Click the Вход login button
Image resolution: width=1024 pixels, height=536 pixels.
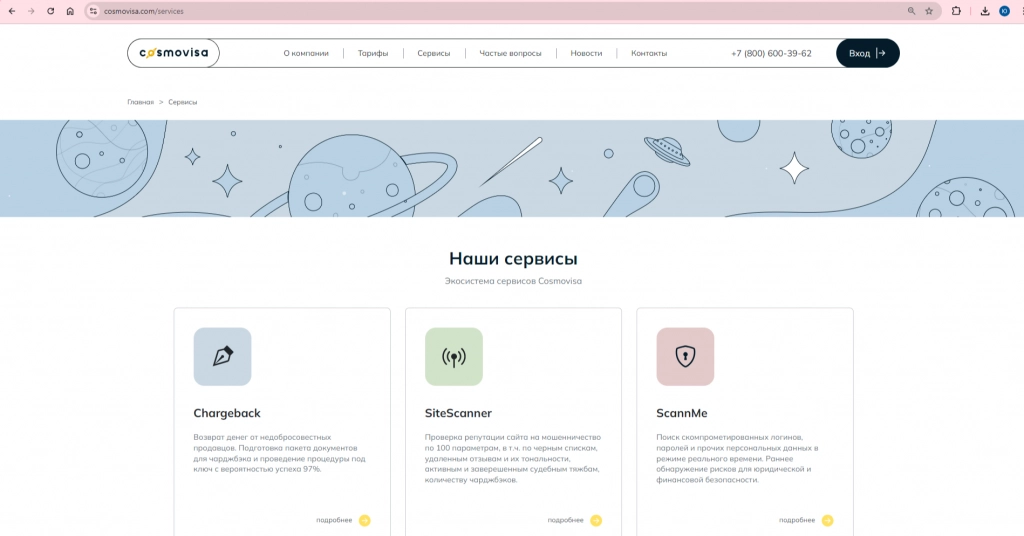coord(867,53)
